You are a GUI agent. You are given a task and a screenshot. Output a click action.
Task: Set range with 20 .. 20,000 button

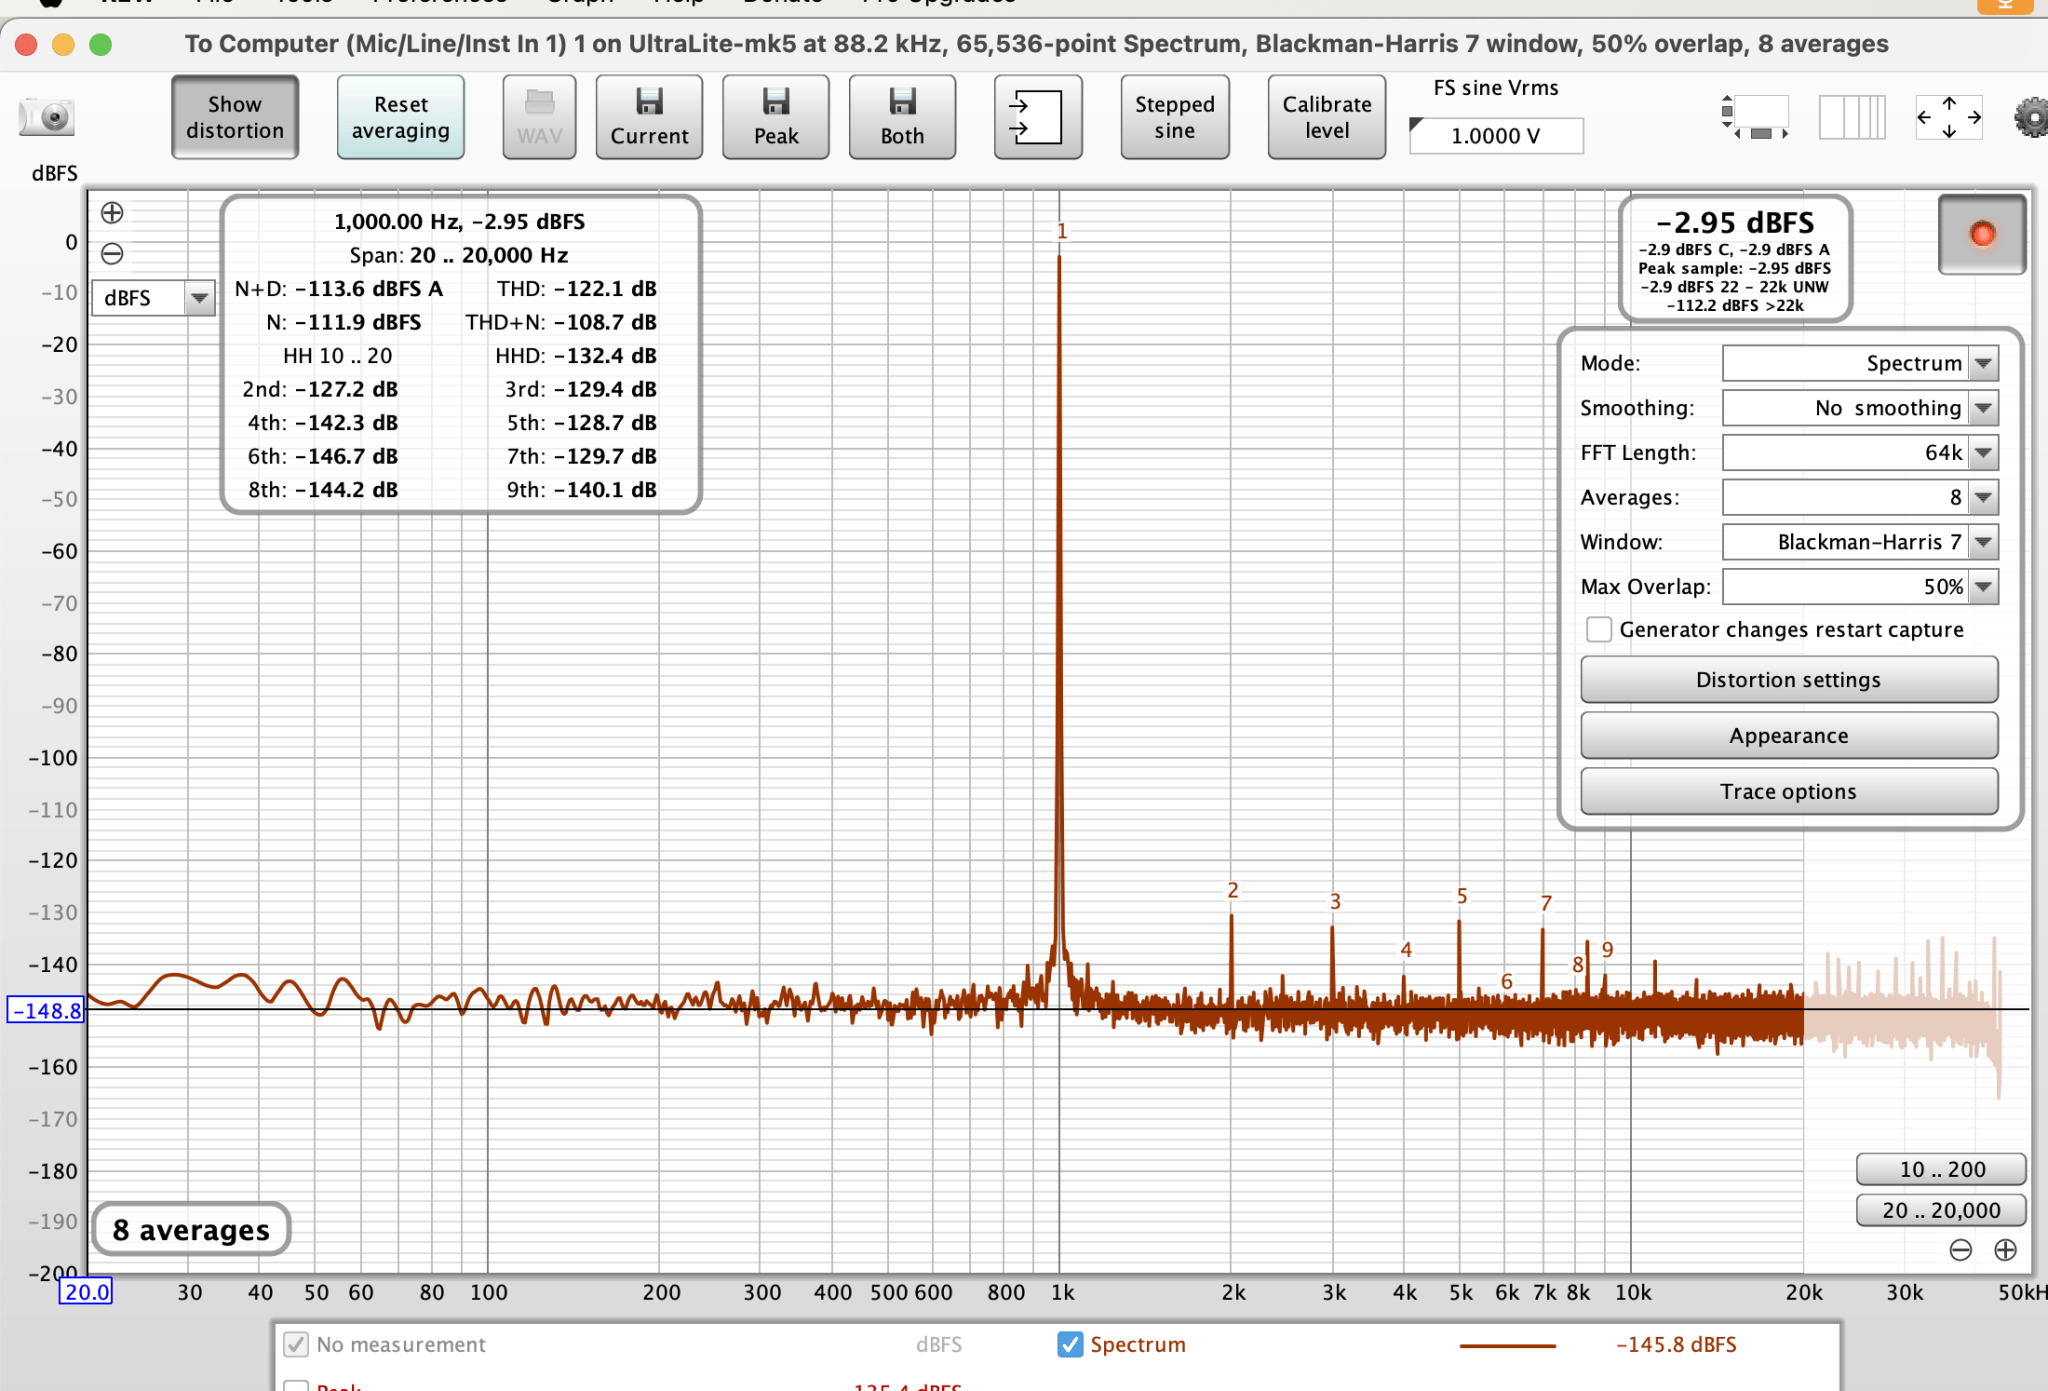pos(1942,1210)
